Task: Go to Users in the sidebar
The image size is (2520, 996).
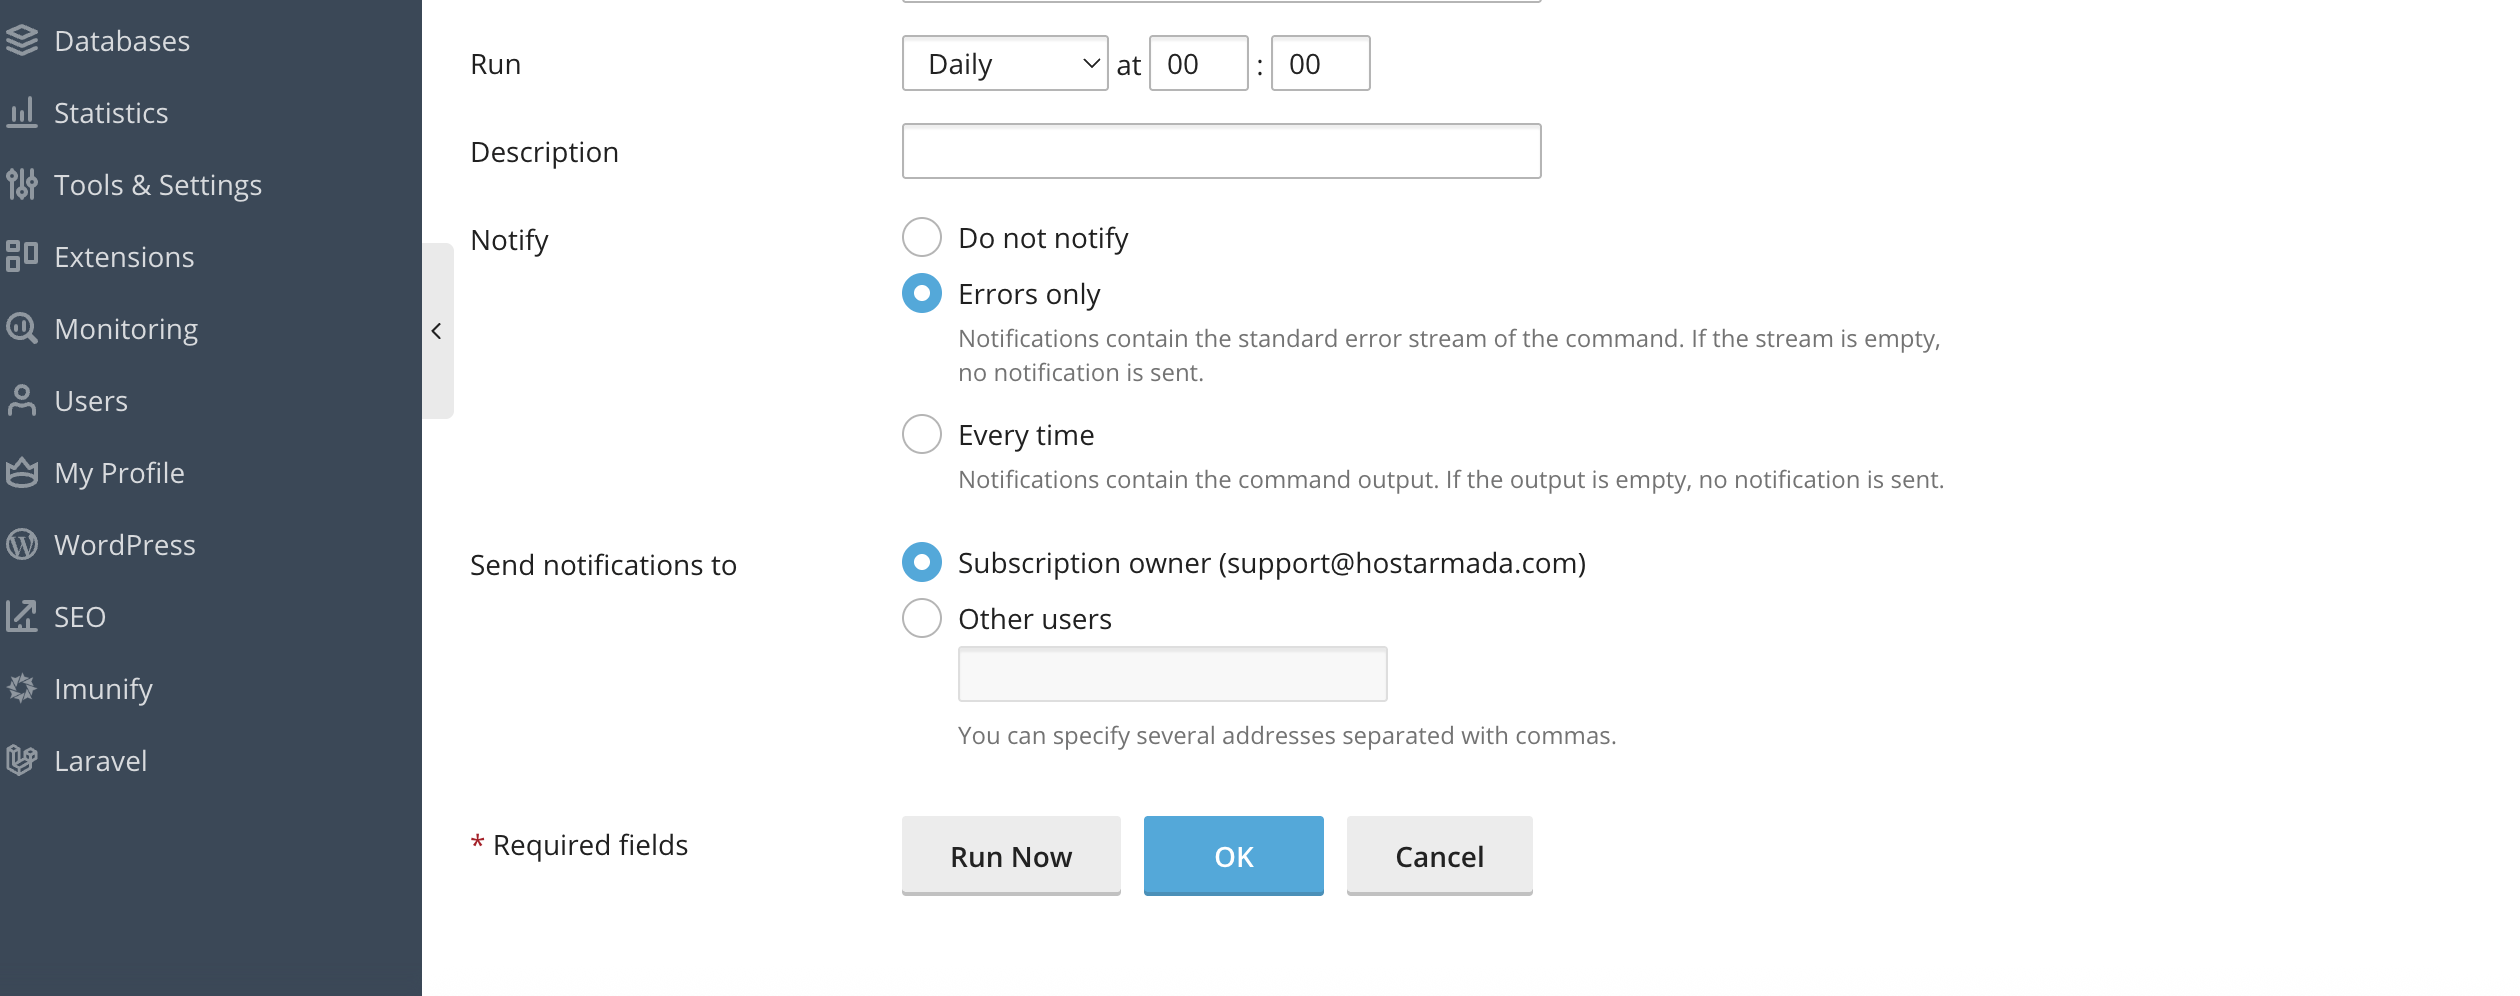Action: pyautogui.click(x=91, y=401)
